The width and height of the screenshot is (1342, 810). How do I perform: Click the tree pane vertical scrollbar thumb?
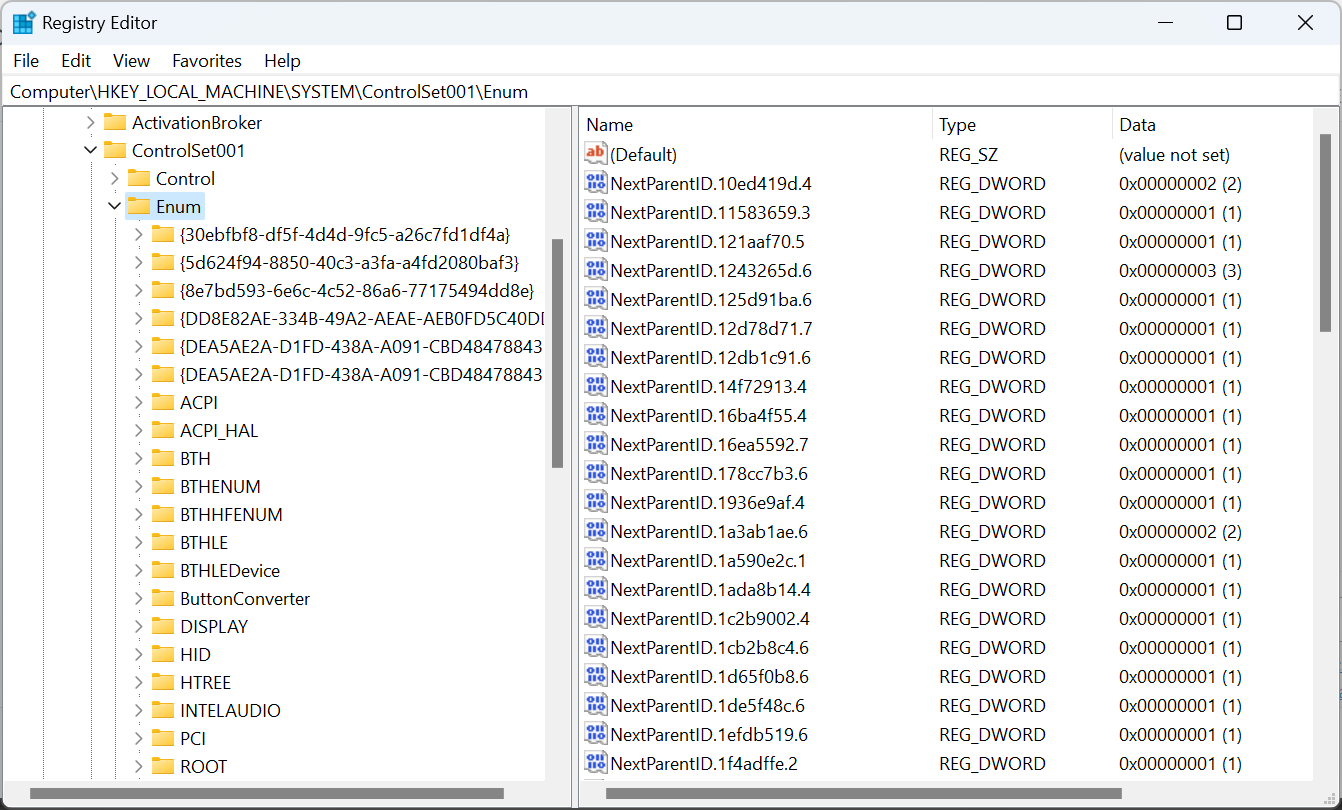(x=557, y=353)
